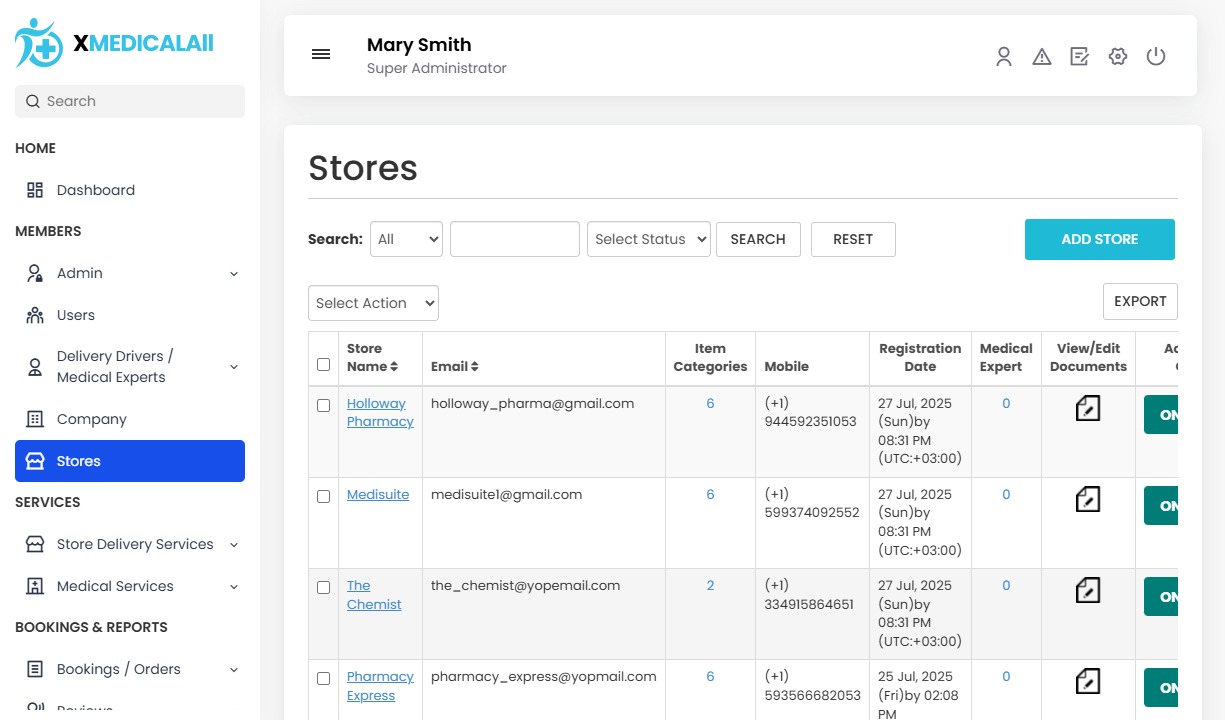Click the warning alert triangle icon
Image resolution: width=1225 pixels, height=720 pixels.
tap(1042, 57)
